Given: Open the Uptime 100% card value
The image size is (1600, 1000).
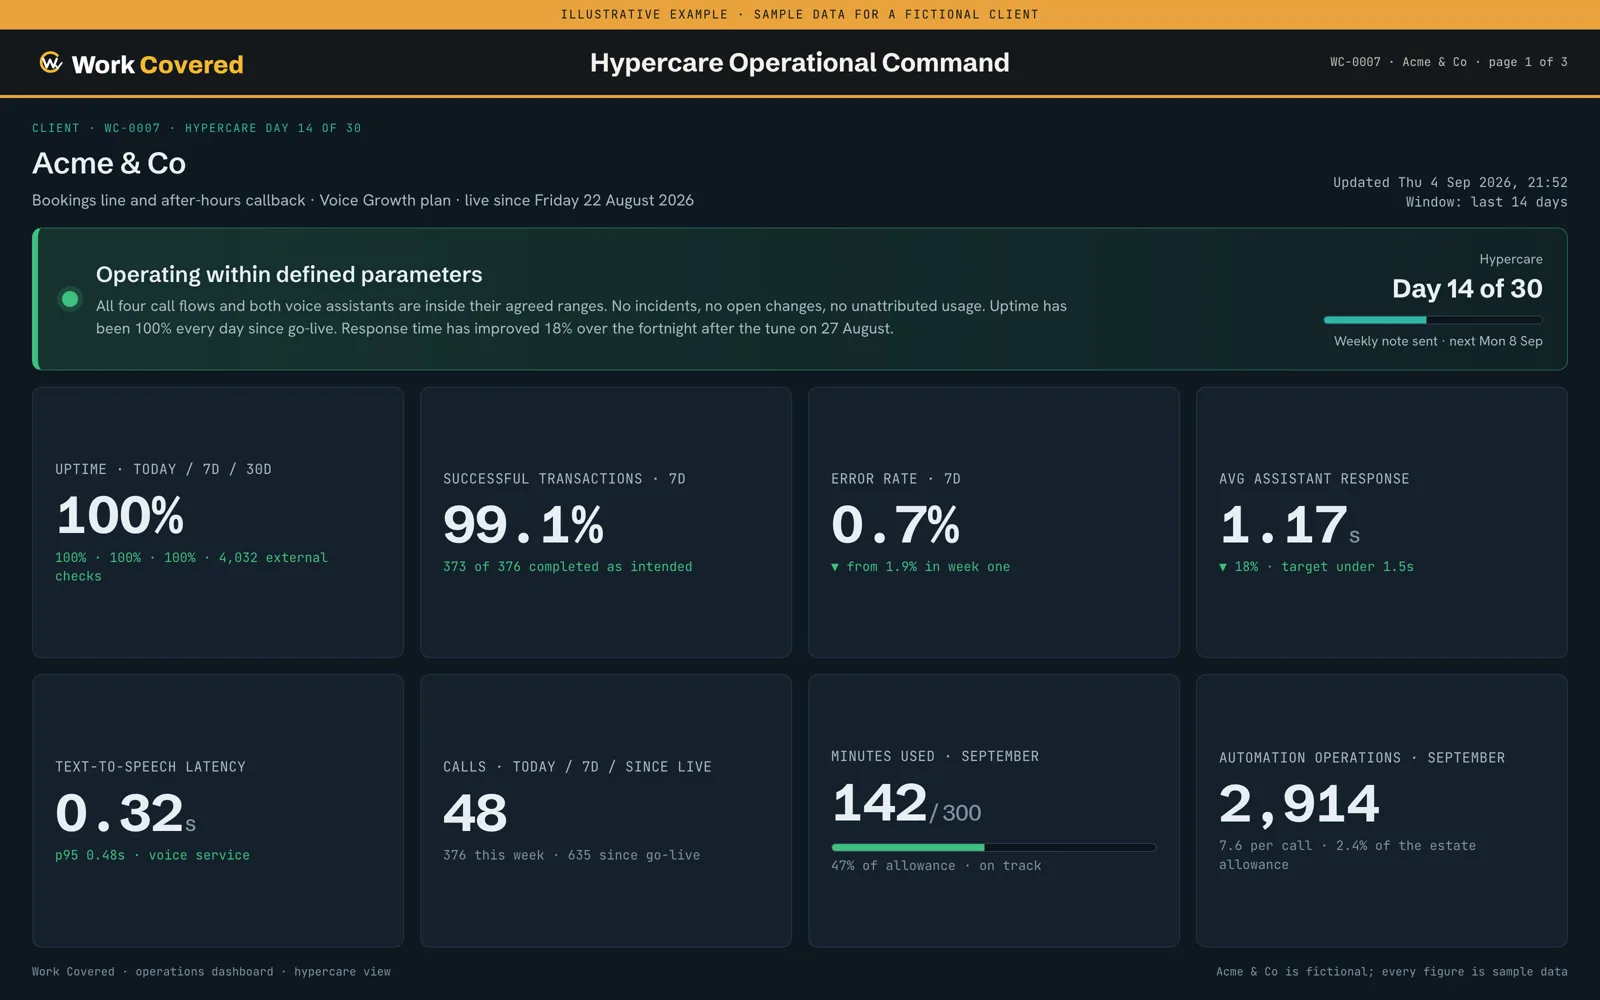Looking at the screenshot, I should pyautogui.click(x=120, y=516).
